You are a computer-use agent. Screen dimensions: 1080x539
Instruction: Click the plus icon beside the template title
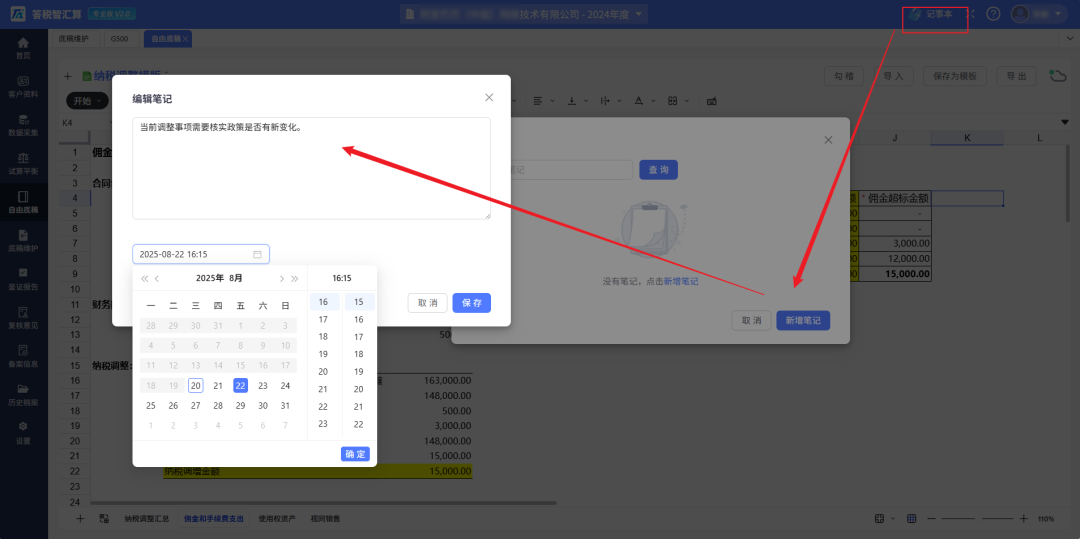coord(68,76)
